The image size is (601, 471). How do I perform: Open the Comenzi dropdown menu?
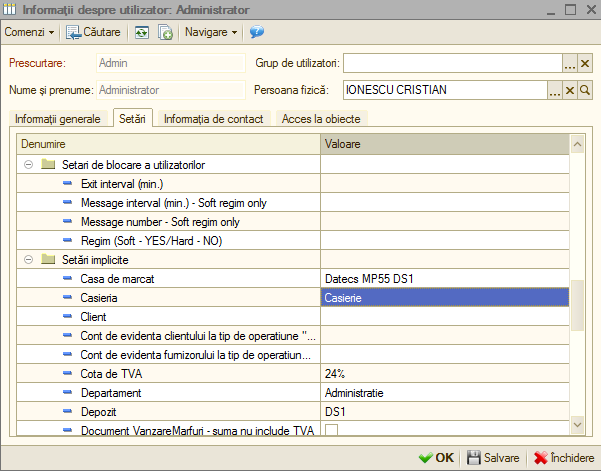click(x=29, y=32)
